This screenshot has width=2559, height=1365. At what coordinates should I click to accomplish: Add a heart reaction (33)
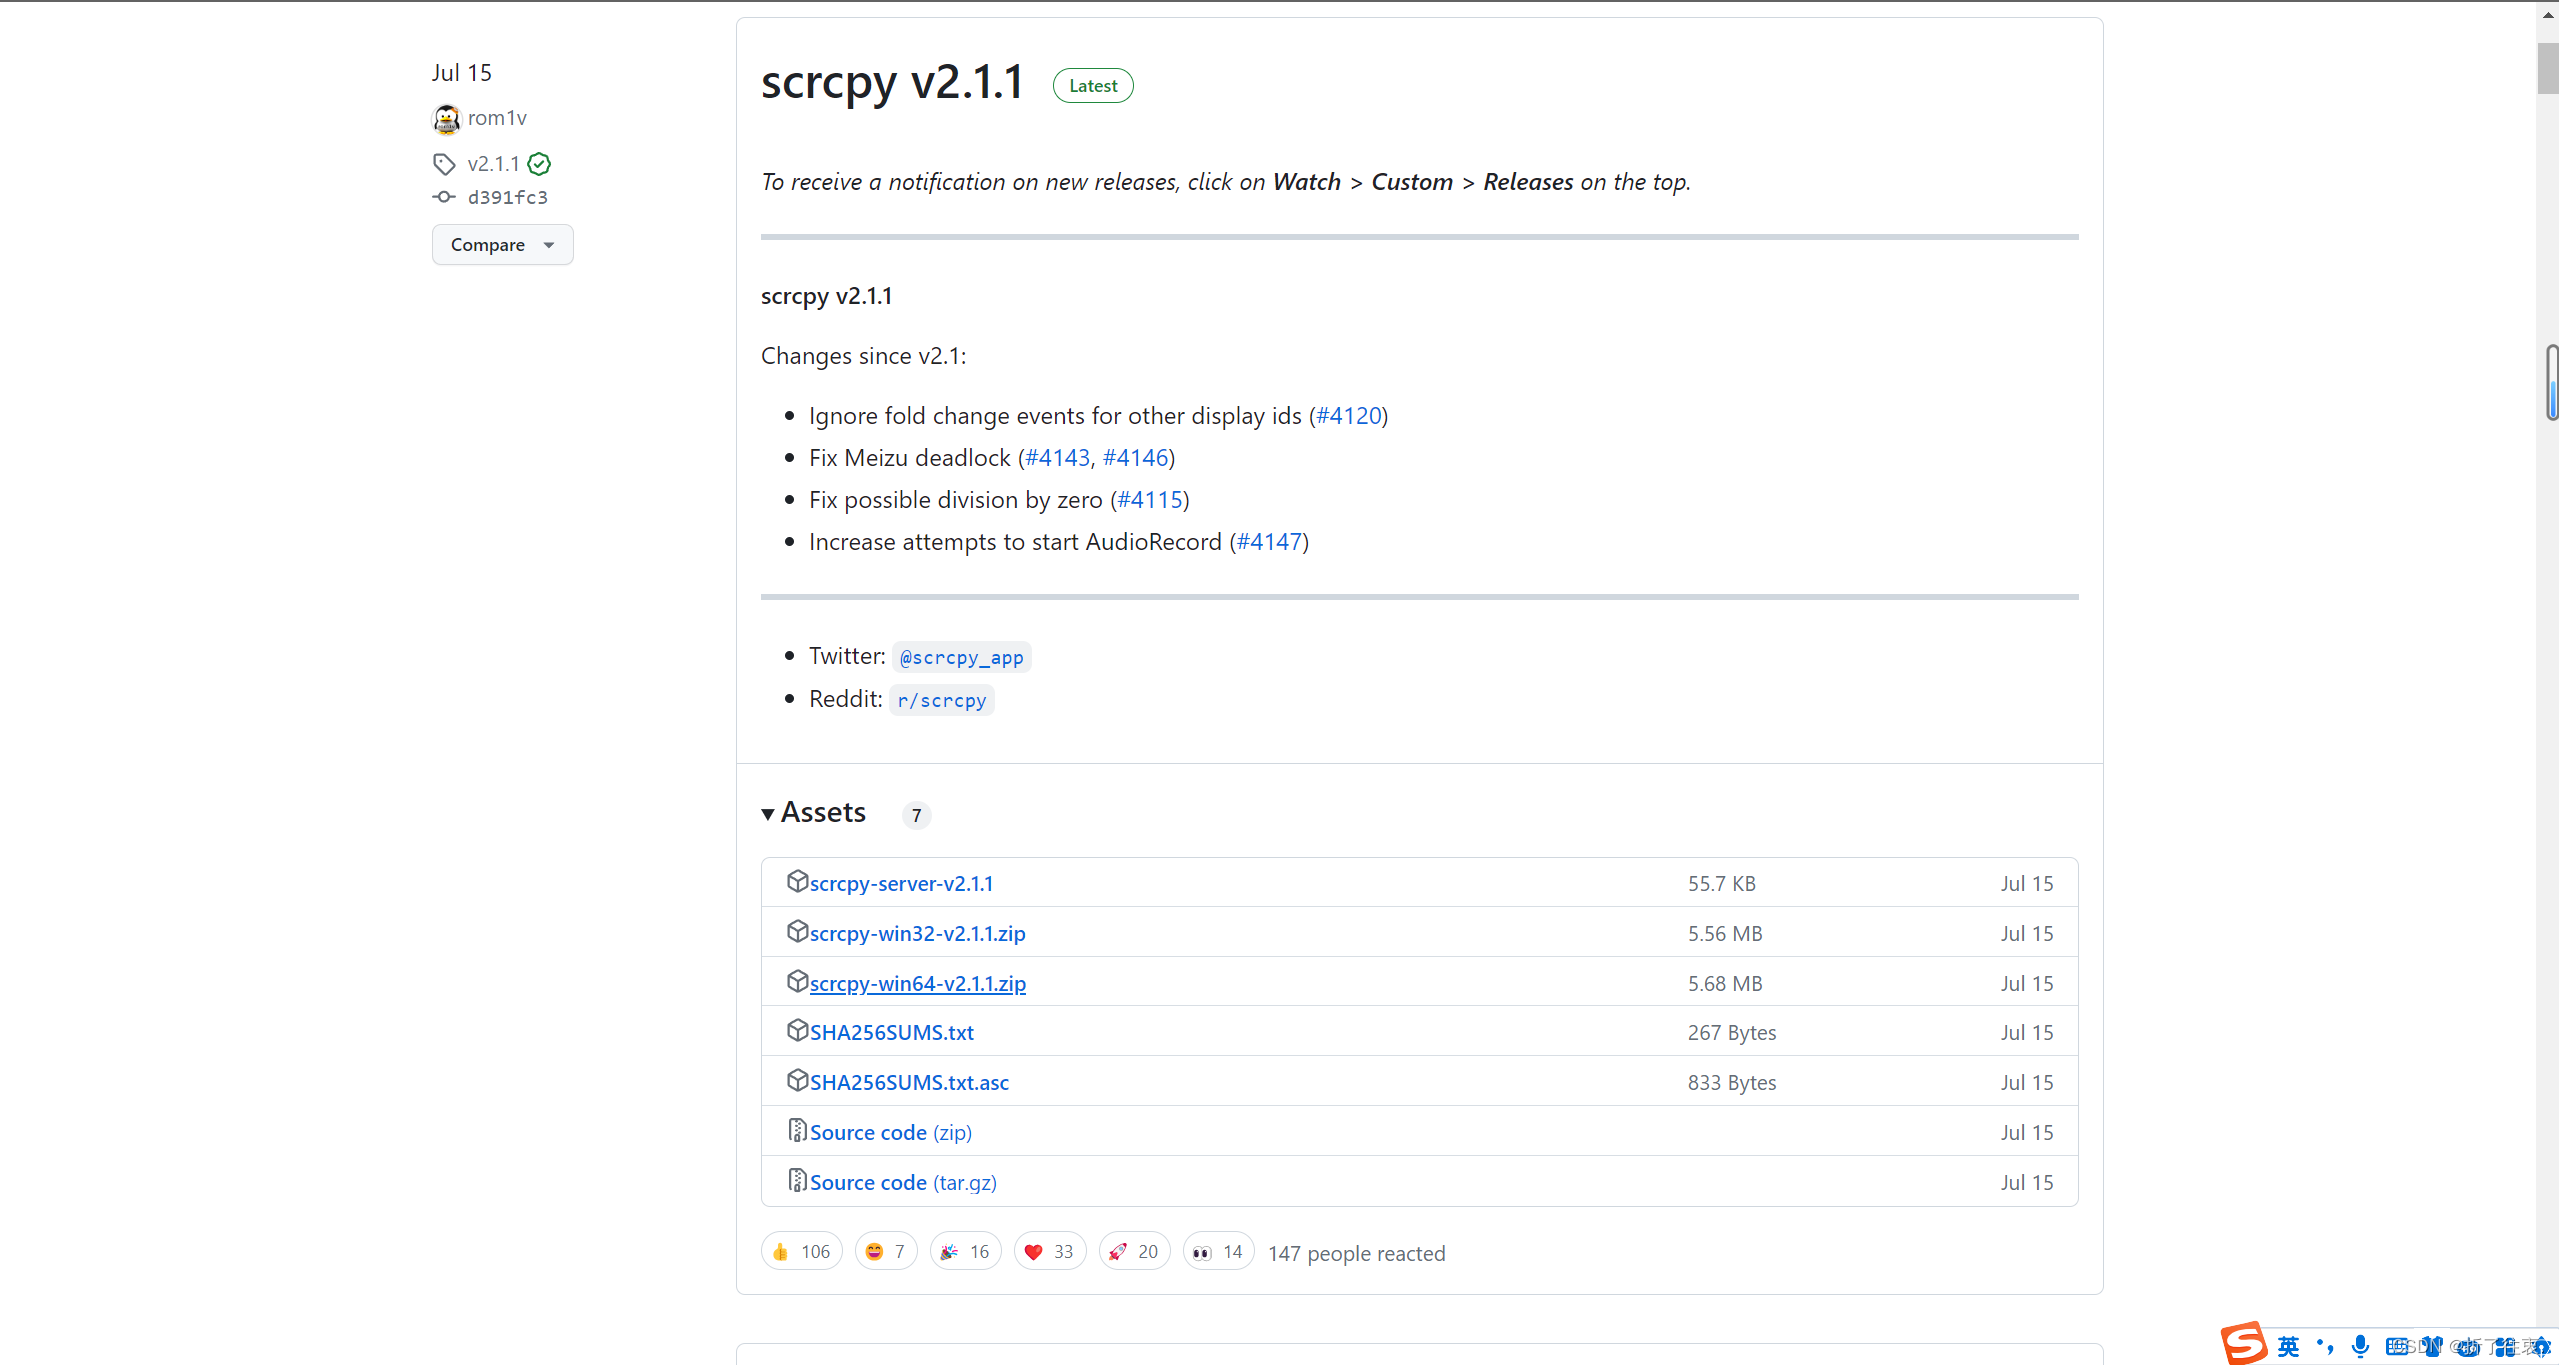click(1050, 1252)
